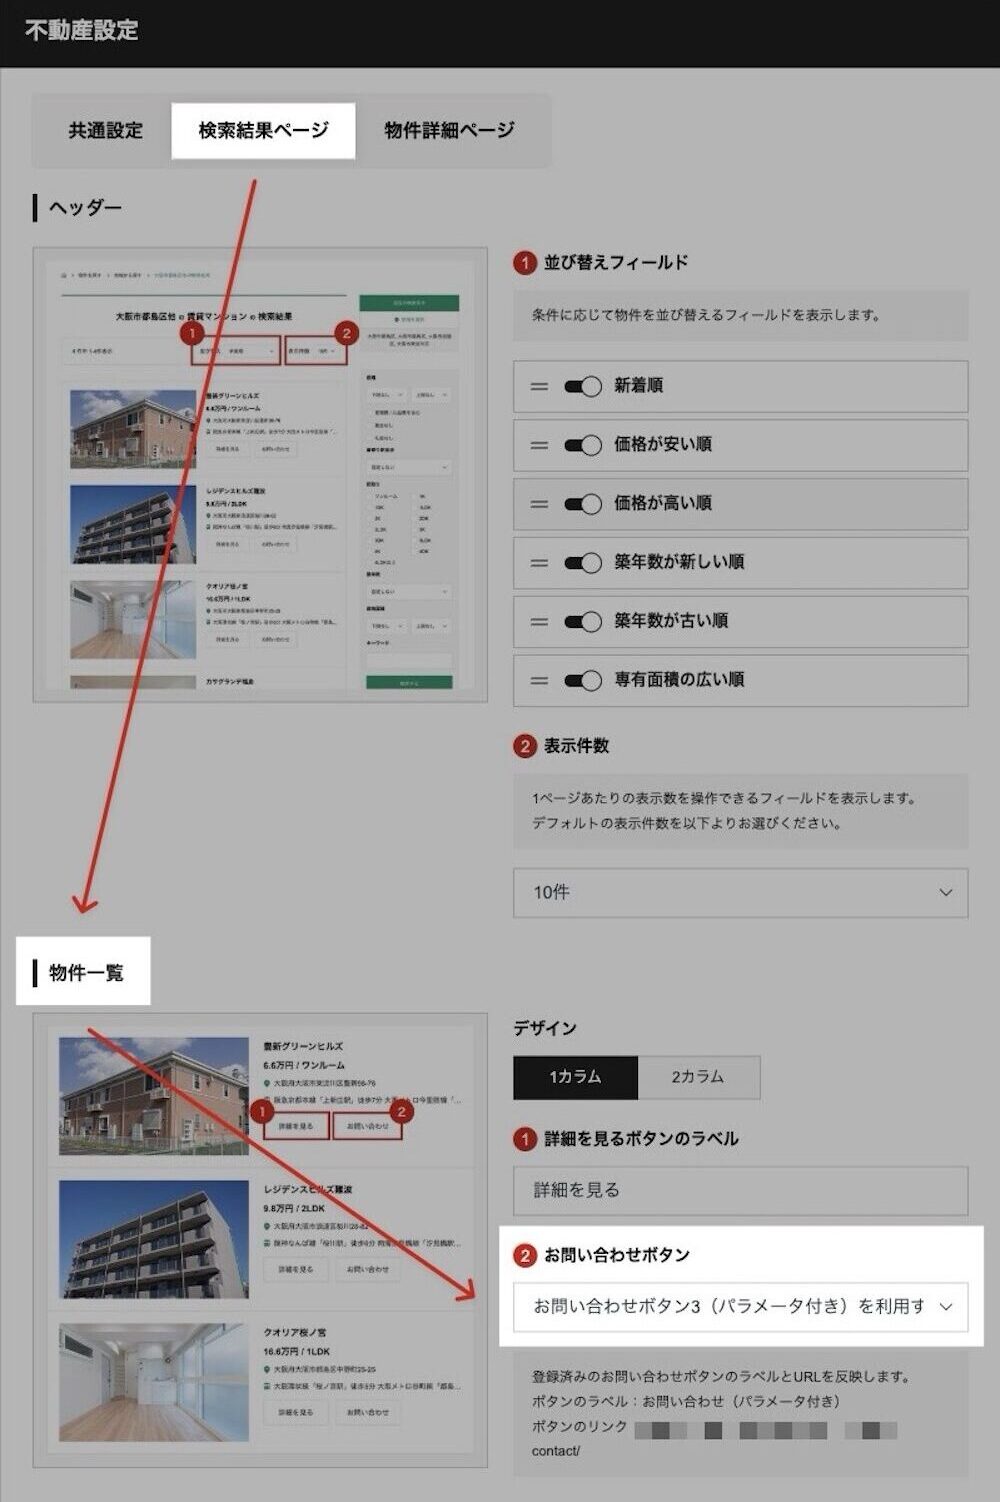Open the 物件詳細ページ tab
The width and height of the screenshot is (1000, 1502).
click(449, 131)
